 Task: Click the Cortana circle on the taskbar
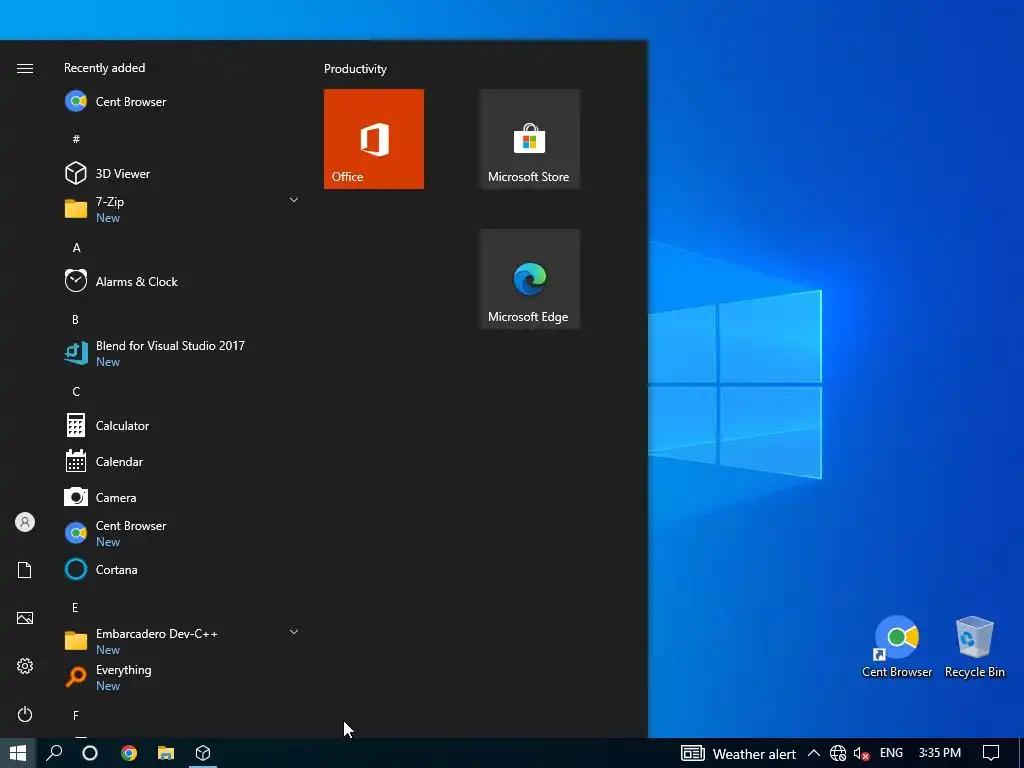point(90,753)
